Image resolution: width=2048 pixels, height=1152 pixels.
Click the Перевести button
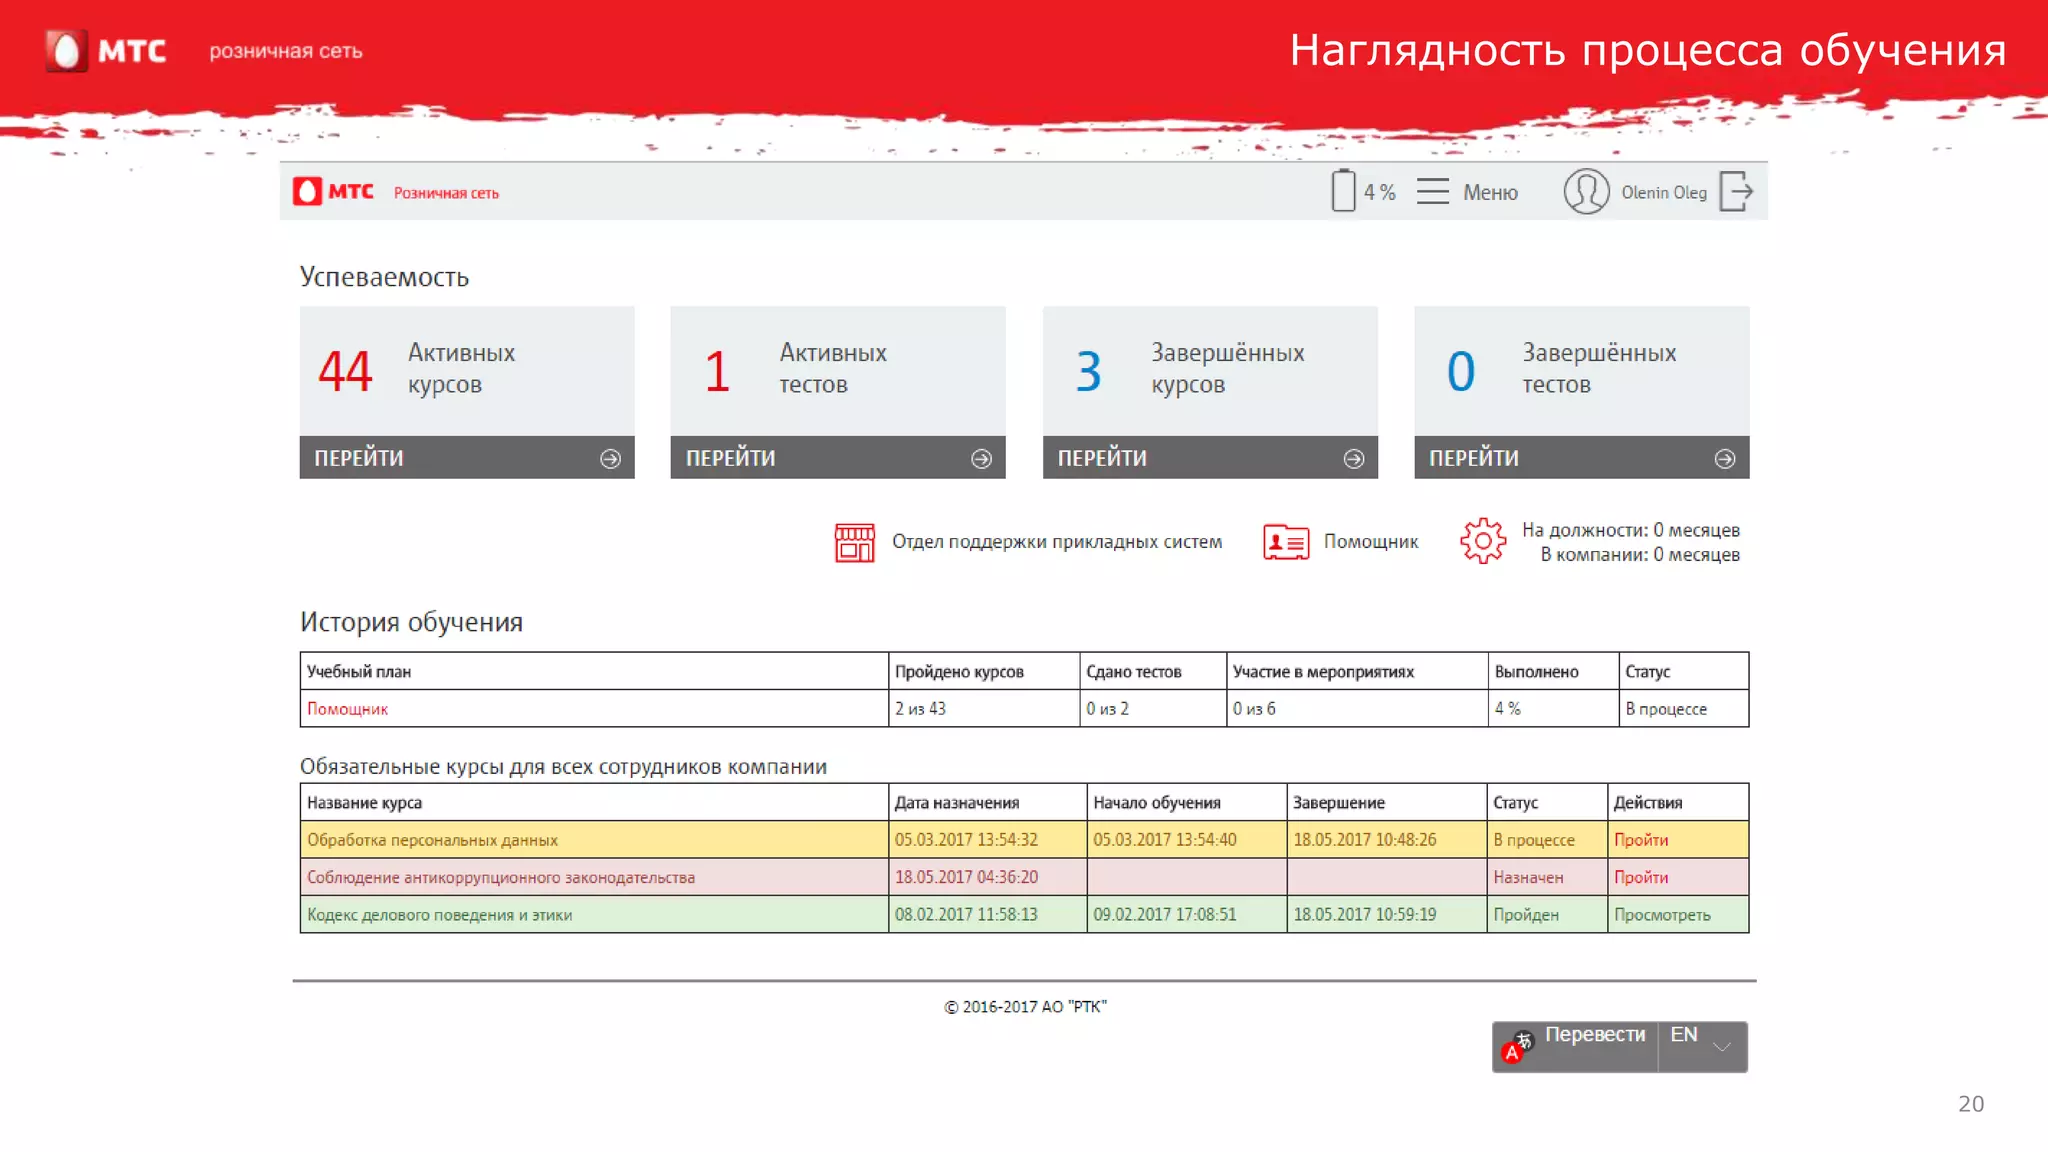1575,1046
